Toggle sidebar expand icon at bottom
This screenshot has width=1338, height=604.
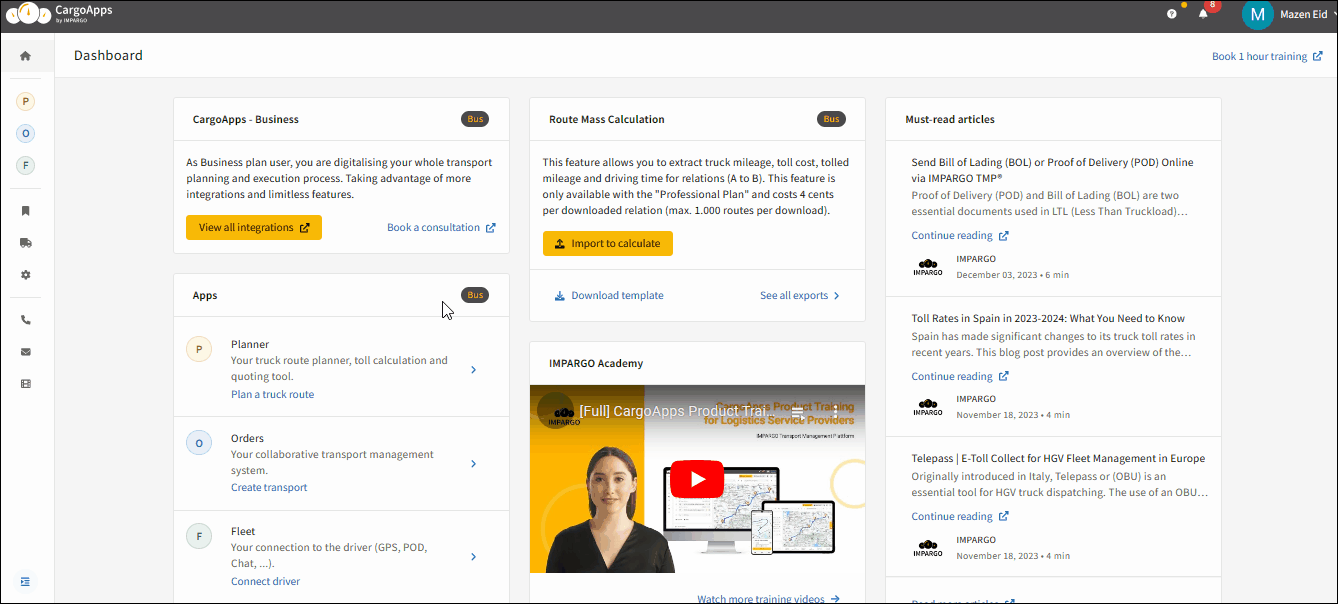[26, 581]
